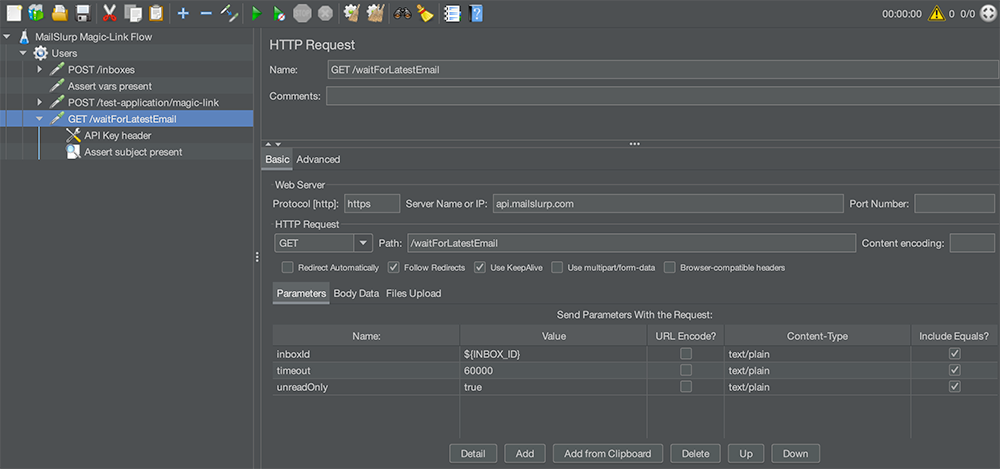Select the Assert vars present tree item
Image resolution: width=1000 pixels, height=469 pixels.
(x=110, y=86)
